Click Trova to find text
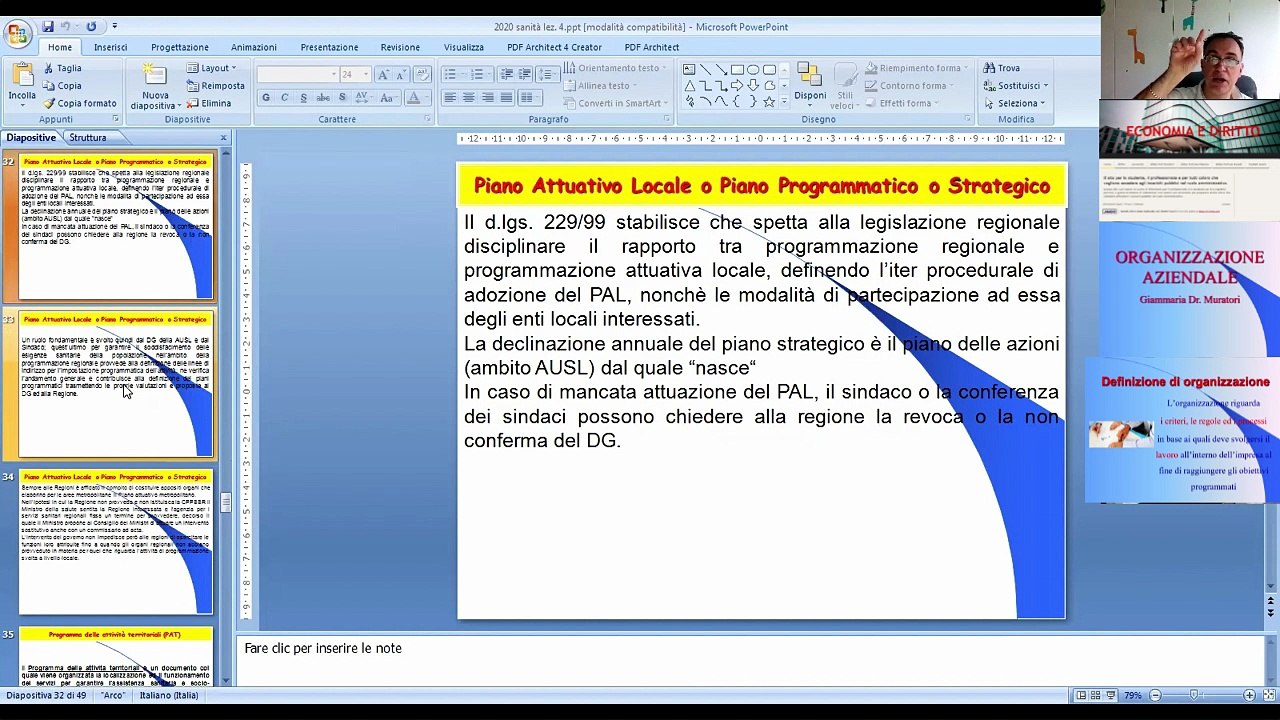 1002,68
